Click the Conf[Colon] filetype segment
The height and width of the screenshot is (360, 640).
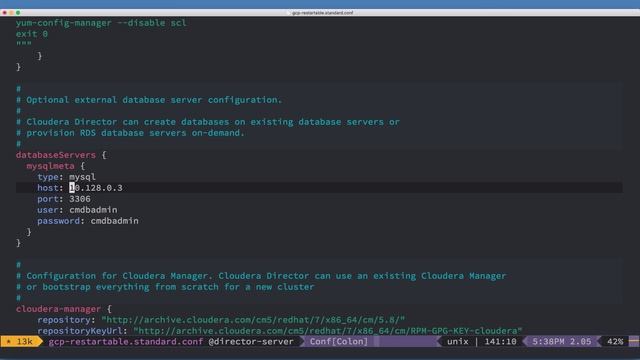[x=338, y=342]
